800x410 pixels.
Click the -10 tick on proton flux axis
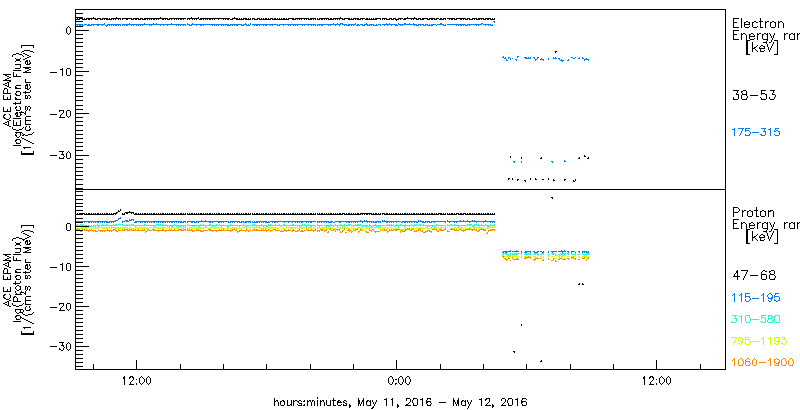coord(60,267)
